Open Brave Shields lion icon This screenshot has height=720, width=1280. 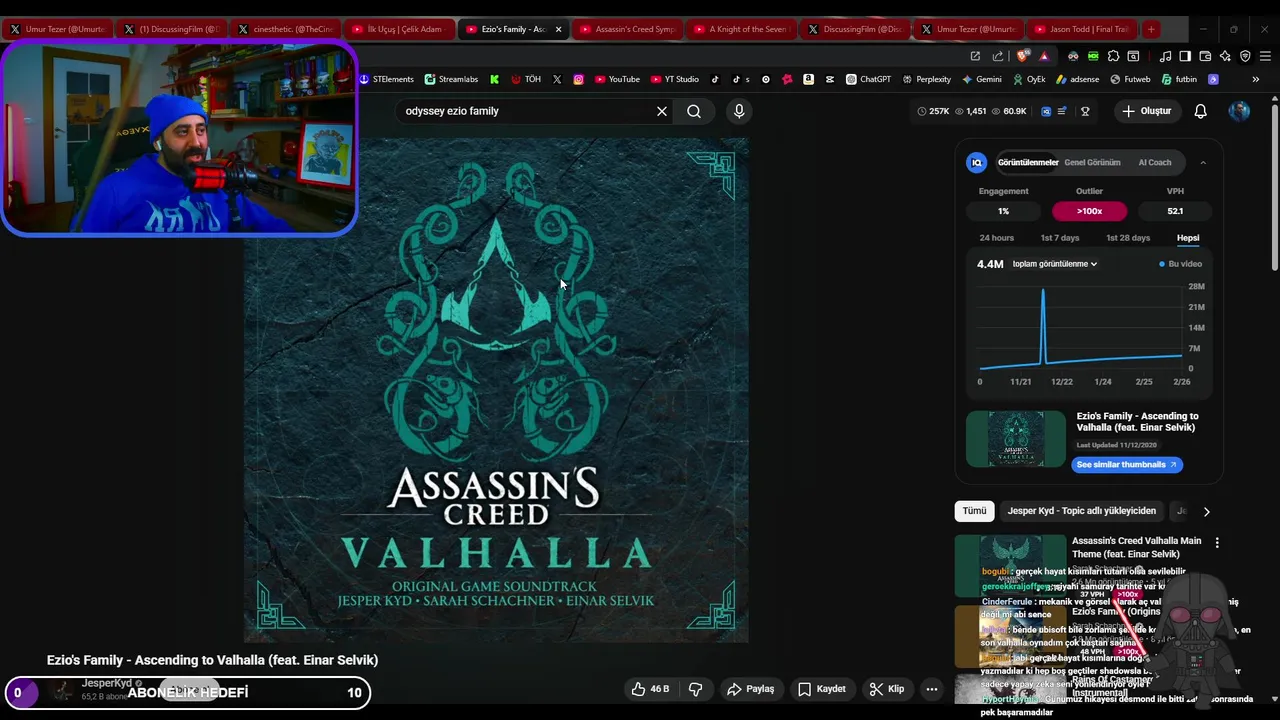pos(1021,56)
